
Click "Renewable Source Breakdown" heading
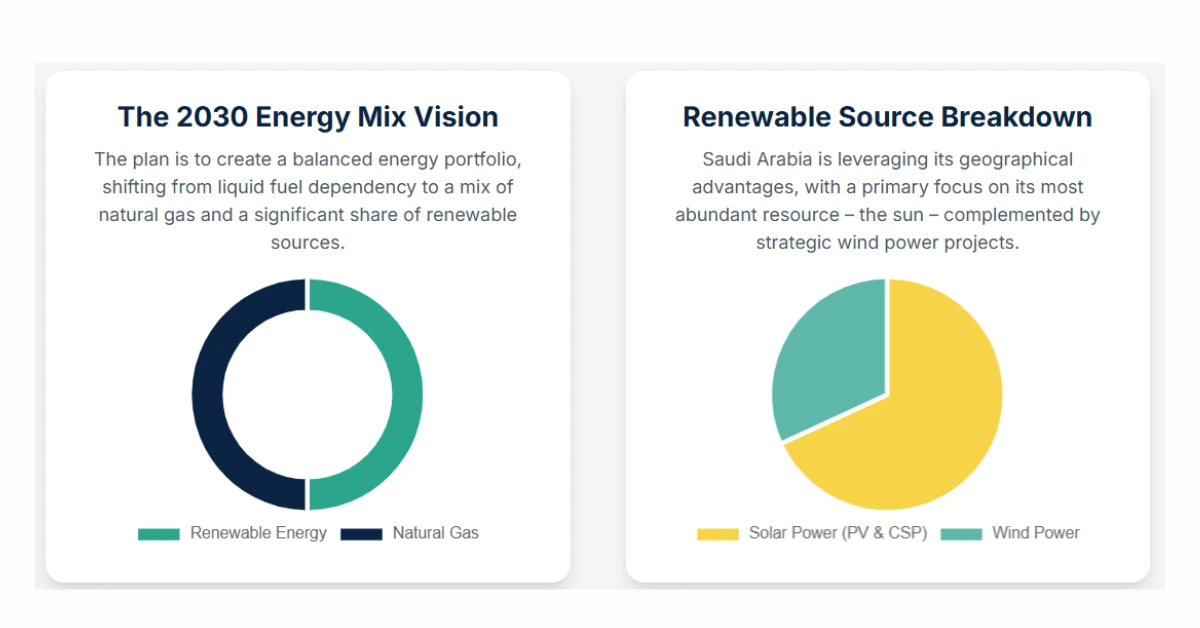(887, 117)
